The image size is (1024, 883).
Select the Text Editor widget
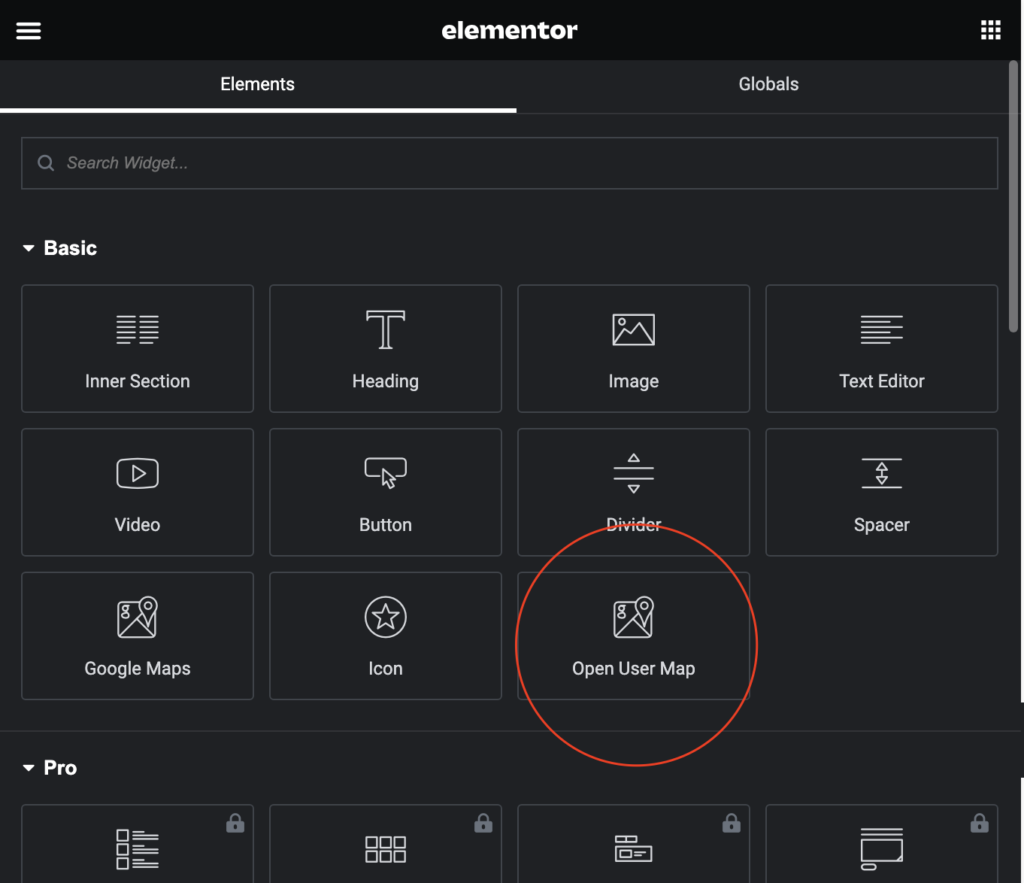pyautogui.click(x=882, y=348)
